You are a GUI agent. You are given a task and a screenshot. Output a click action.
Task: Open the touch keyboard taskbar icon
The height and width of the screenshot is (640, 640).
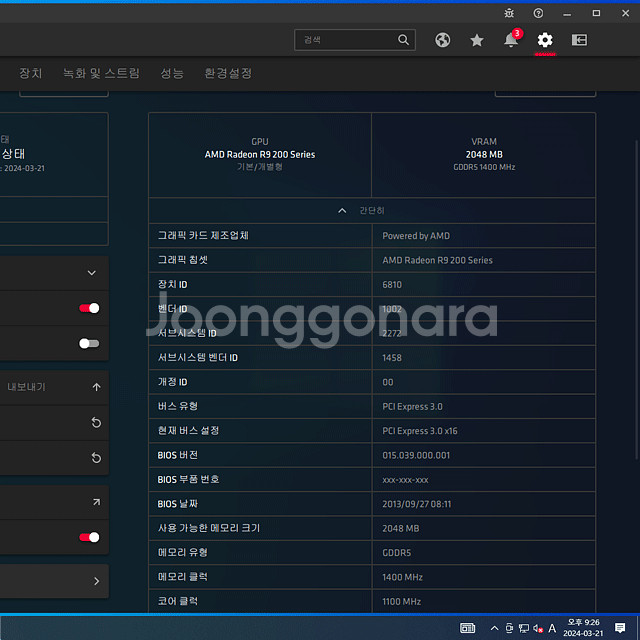click(x=467, y=628)
